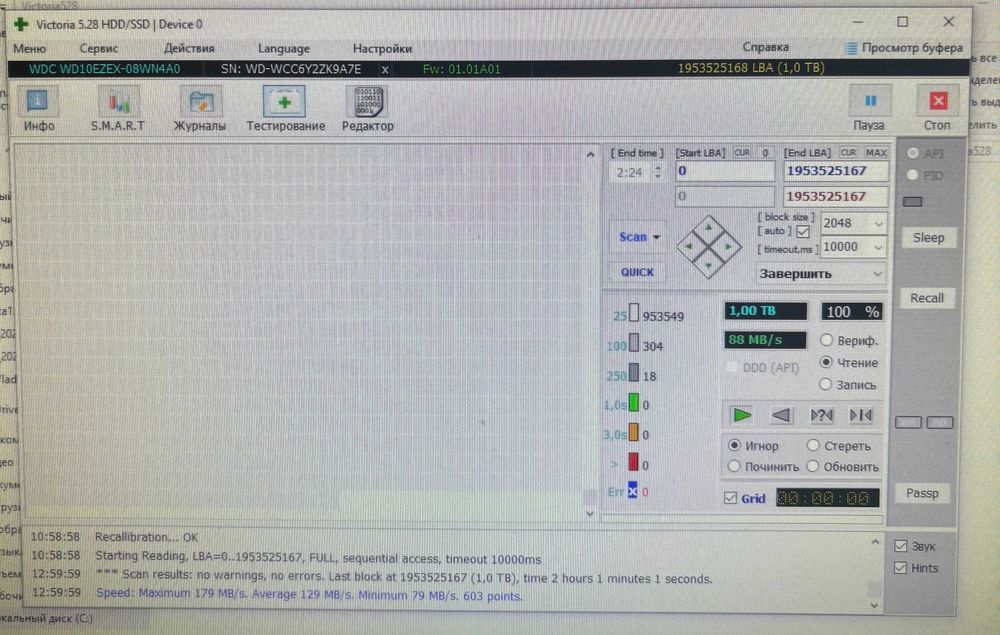Click the green cross Victoria title icon
This screenshot has height=635, width=1000.
(21, 24)
